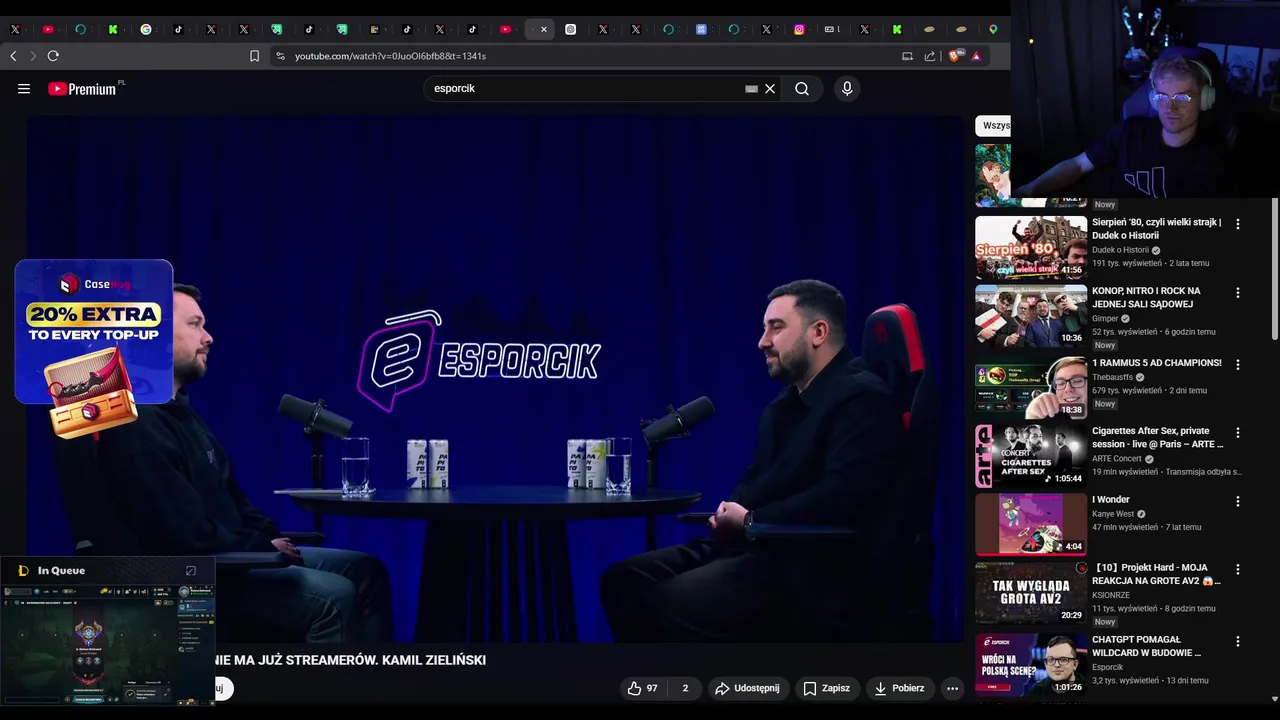
Task: Open the options menu for 1 RAMMUS 5 AD CHAMPIONS
Action: point(1238,365)
